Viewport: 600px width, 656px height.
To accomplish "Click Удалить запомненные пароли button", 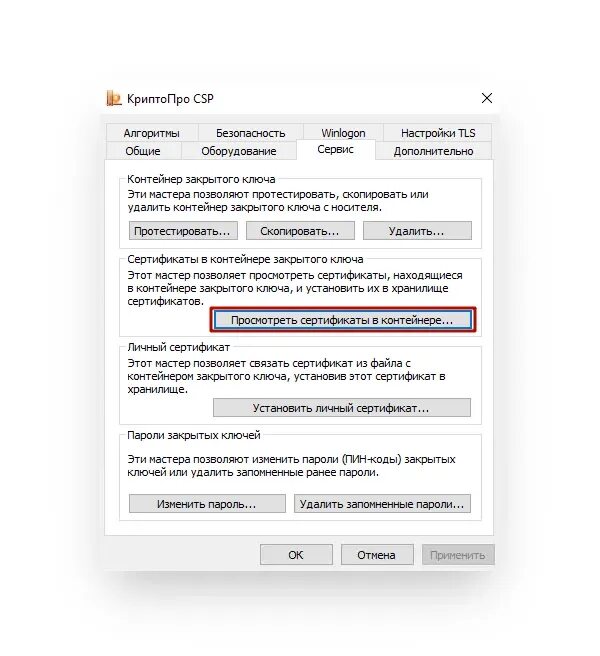I will [x=382, y=504].
